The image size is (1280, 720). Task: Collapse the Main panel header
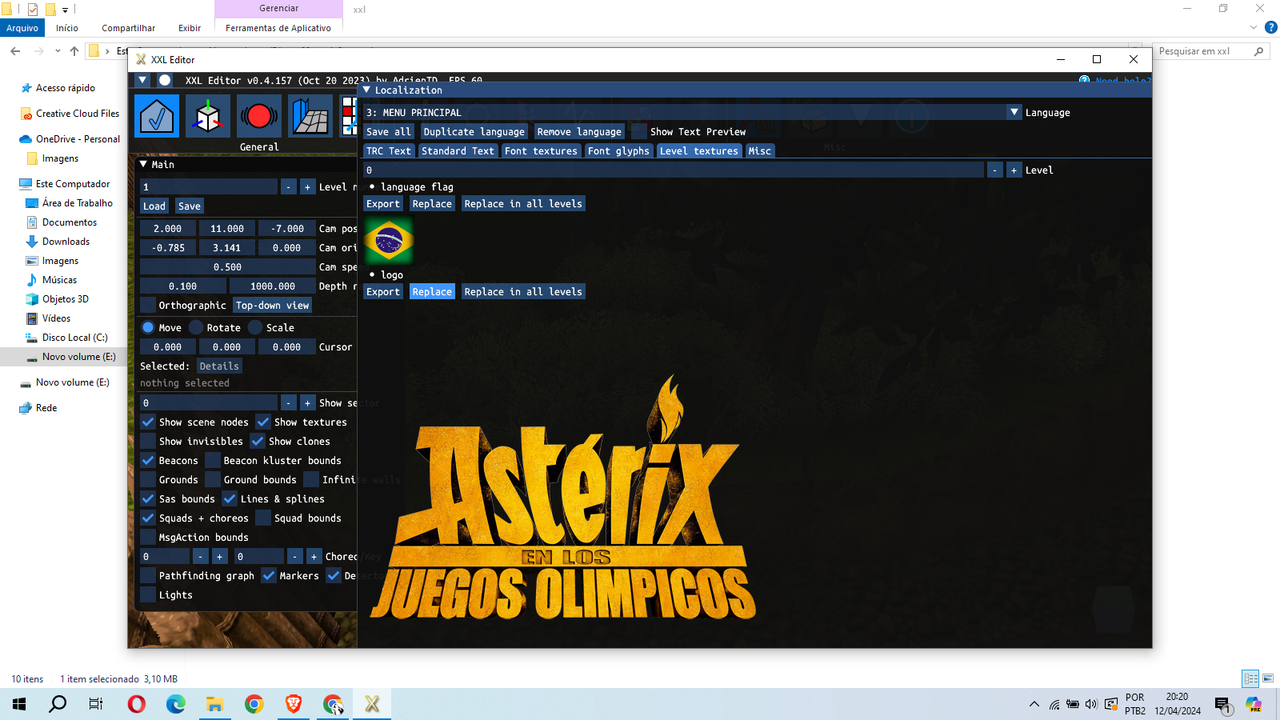pos(143,164)
